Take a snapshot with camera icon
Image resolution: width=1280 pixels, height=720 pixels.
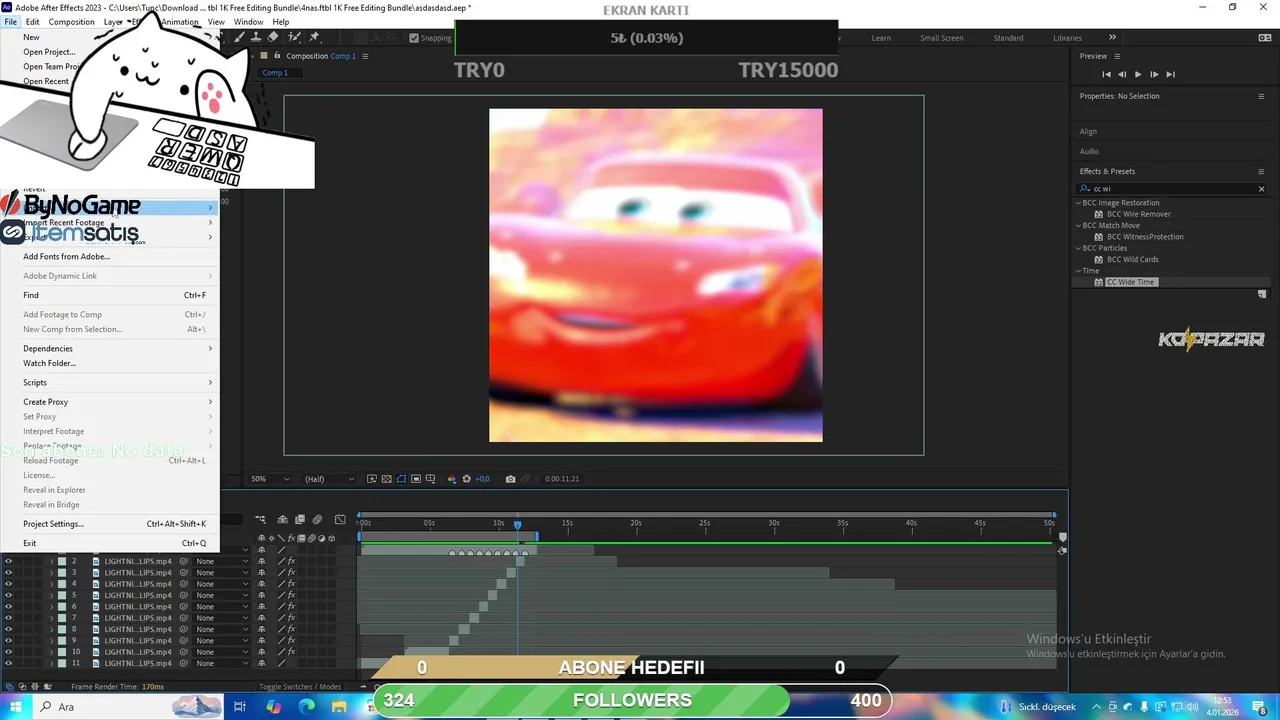(511, 479)
